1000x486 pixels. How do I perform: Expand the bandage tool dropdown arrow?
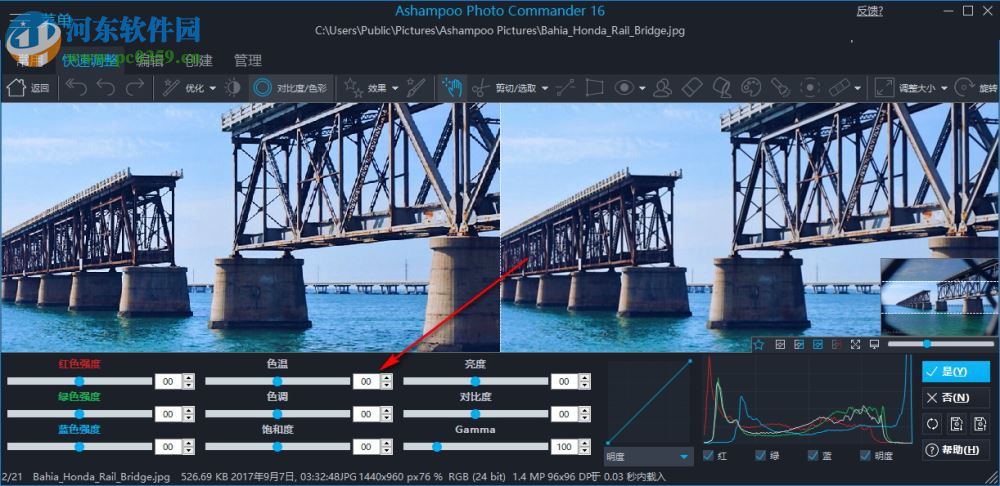858,89
